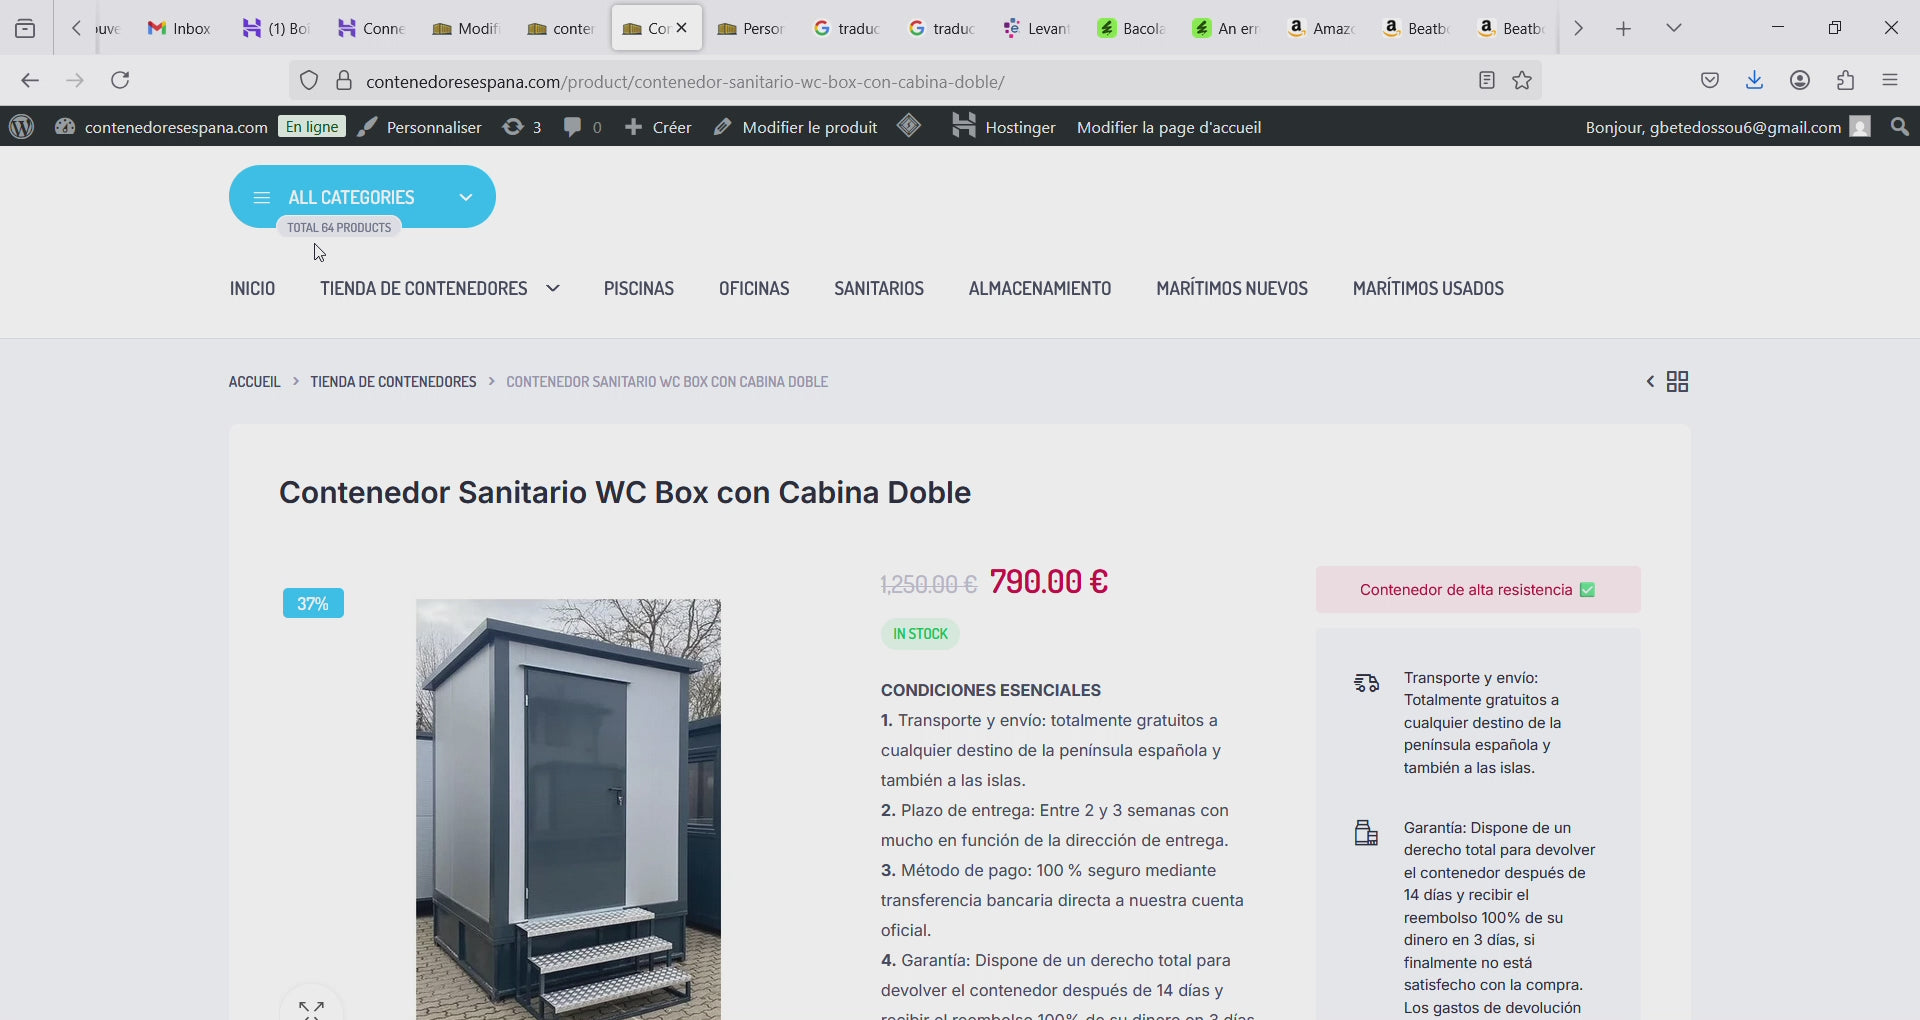The width and height of the screenshot is (1920, 1020).
Task: Click Modifier le produit link
Action: (x=796, y=127)
